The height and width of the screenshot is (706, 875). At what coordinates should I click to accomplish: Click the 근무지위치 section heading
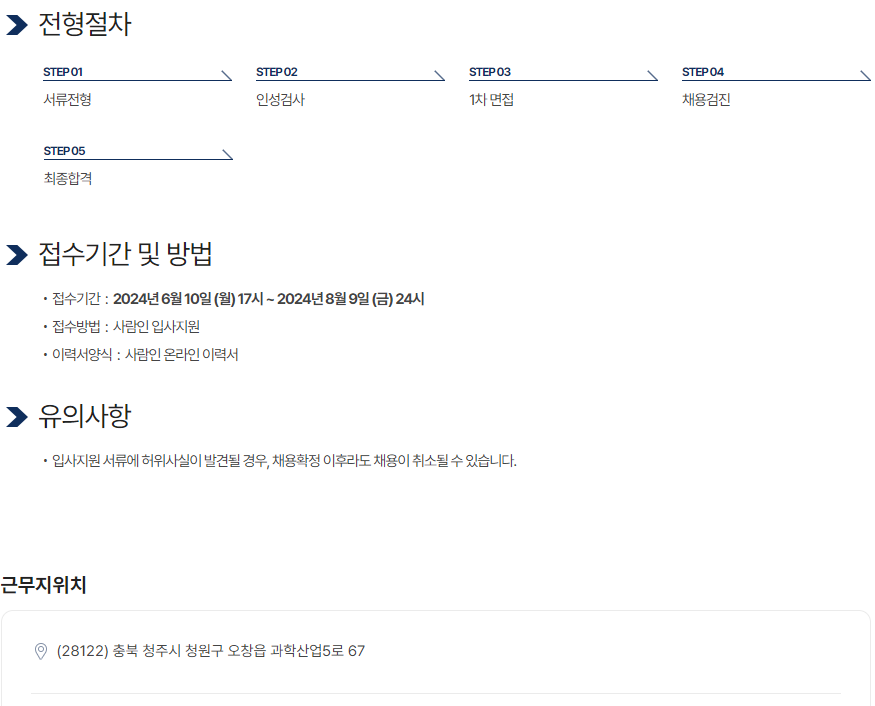coord(44,585)
